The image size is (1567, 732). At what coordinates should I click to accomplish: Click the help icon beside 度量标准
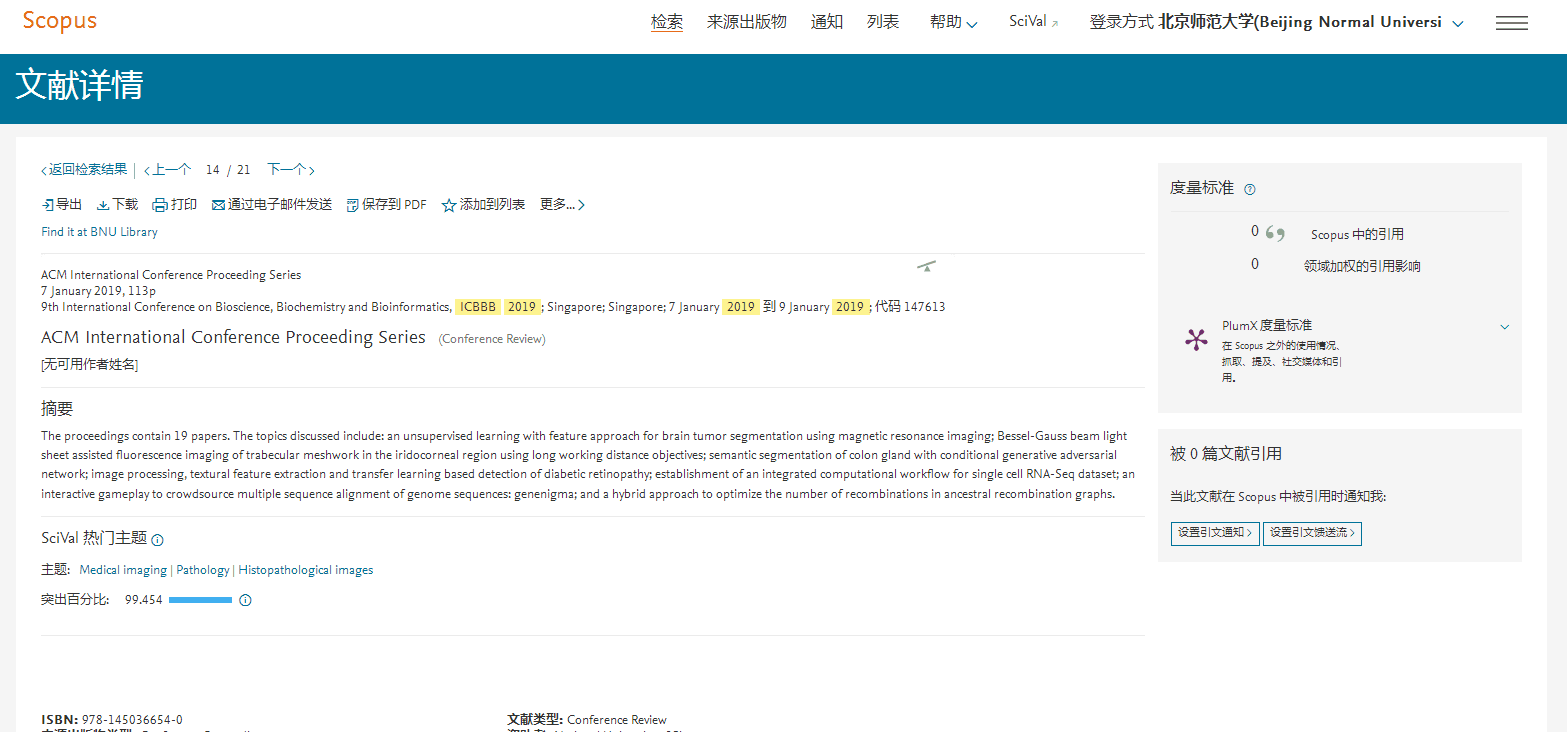pos(1249,189)
